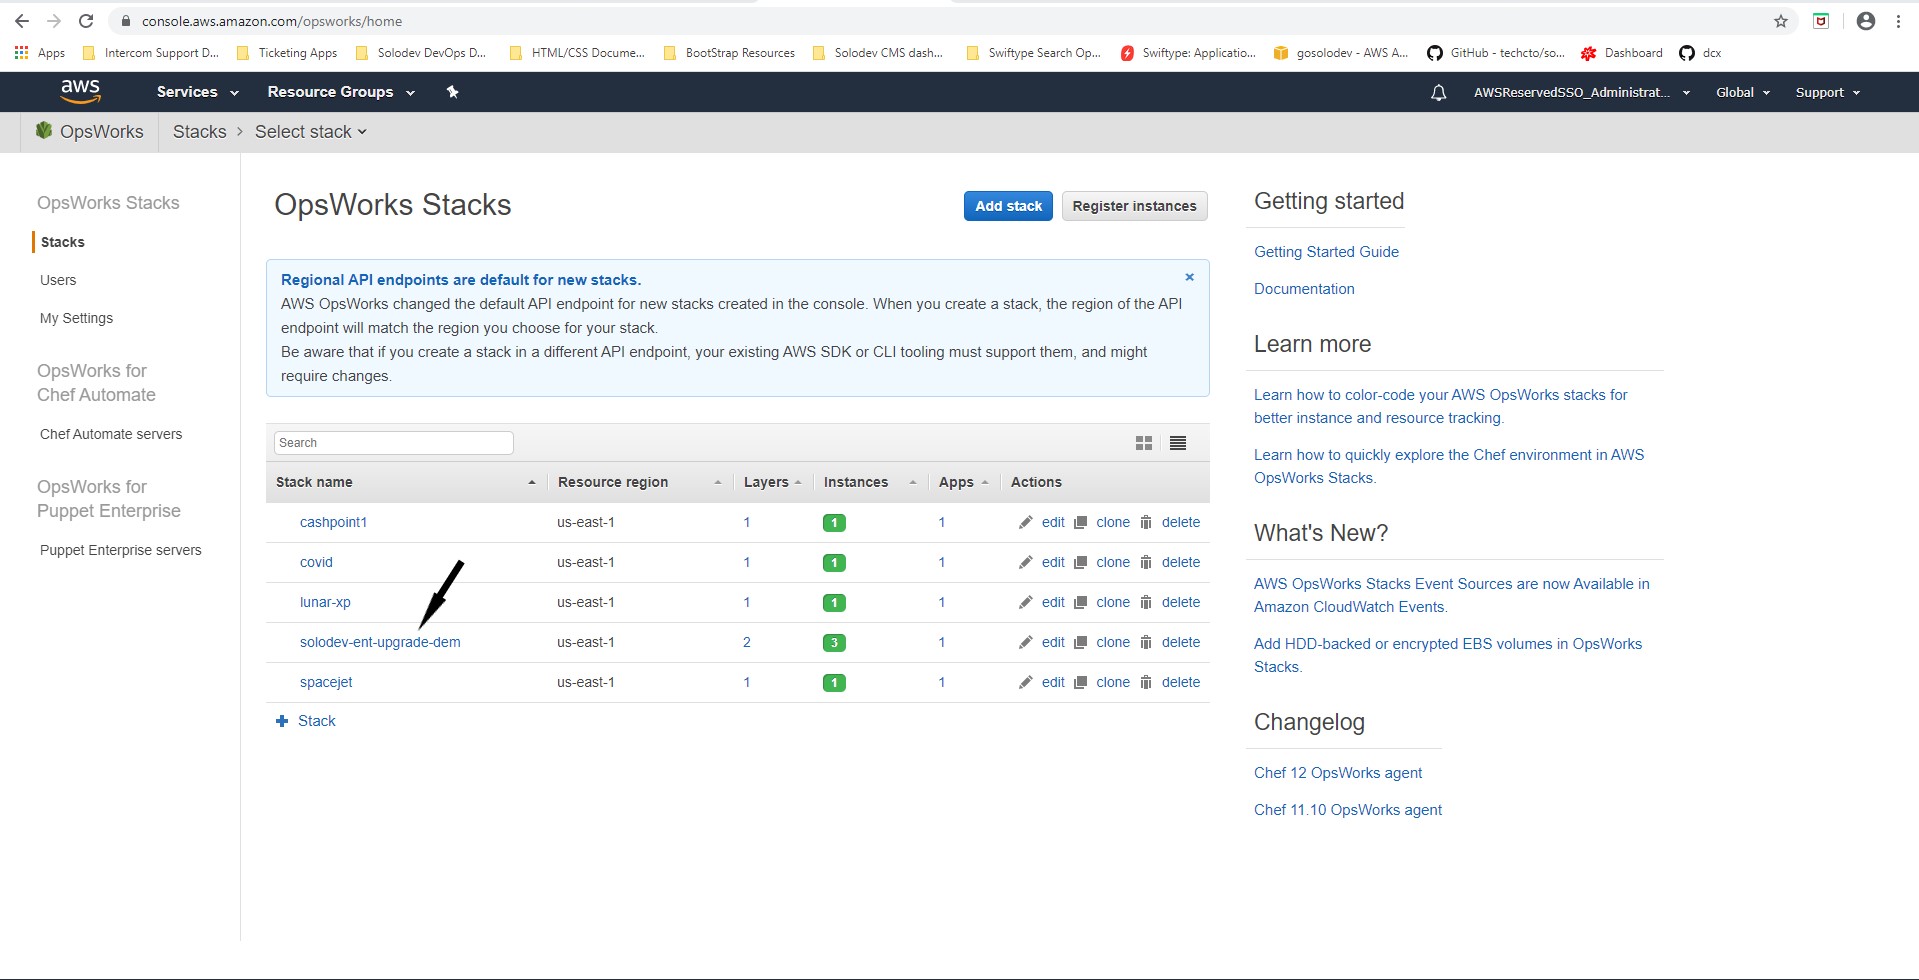
Task: Click the Stacks breadcrumb link
Action: 199,132
